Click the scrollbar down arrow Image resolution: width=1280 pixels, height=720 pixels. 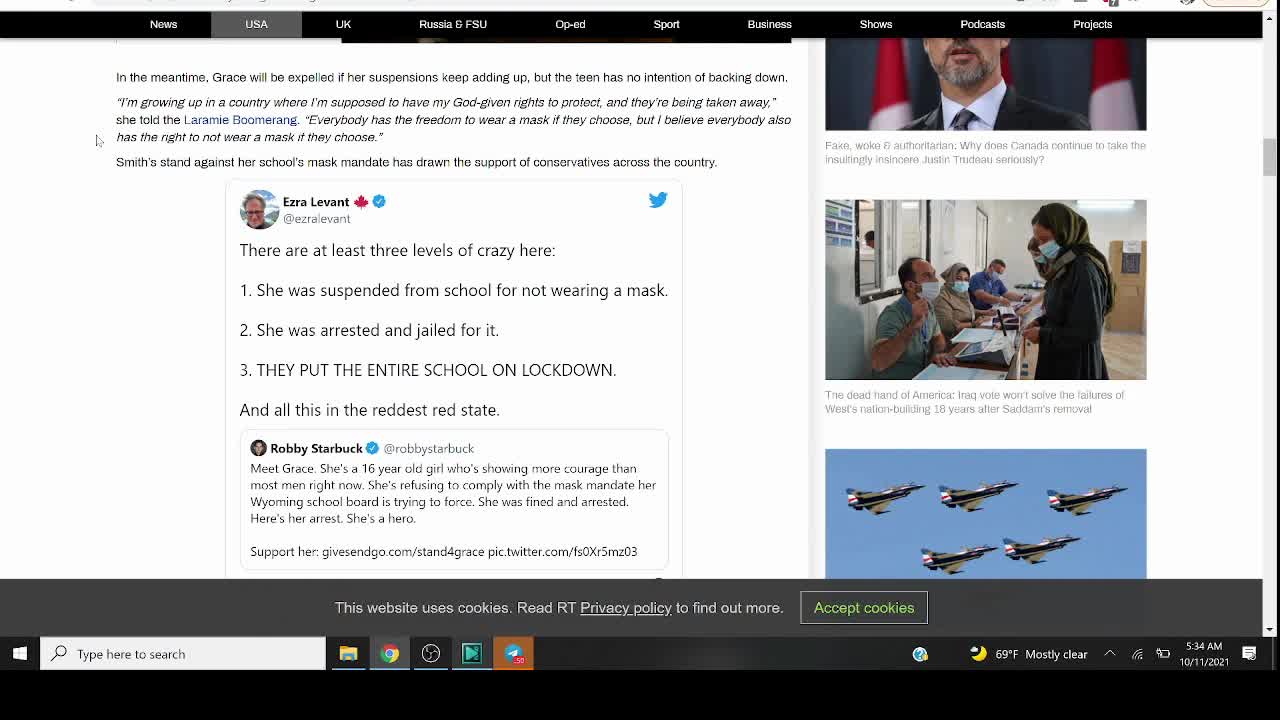(x=1270, y=630)
